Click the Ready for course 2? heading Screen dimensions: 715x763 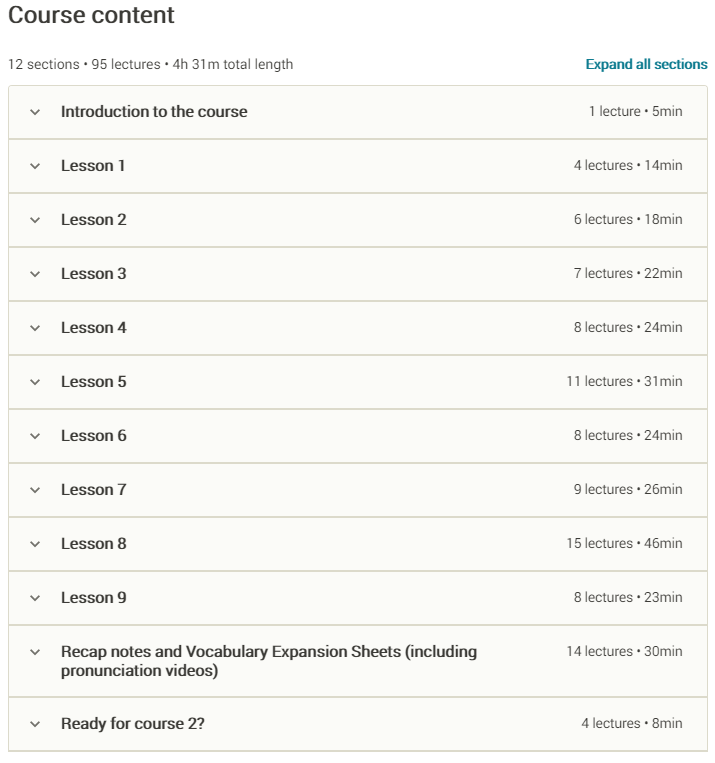133,724
